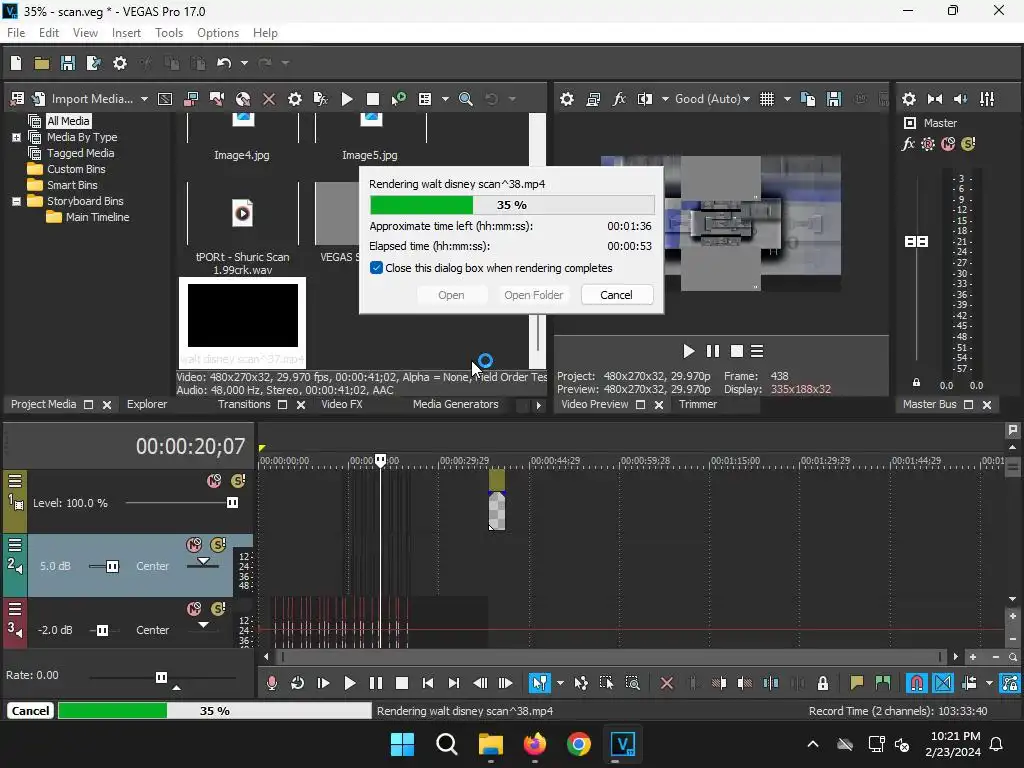Switch to the Explorer tab
Image resolution: width=1024 pixels, height=768 pixels.
click(x=147, y=404)
